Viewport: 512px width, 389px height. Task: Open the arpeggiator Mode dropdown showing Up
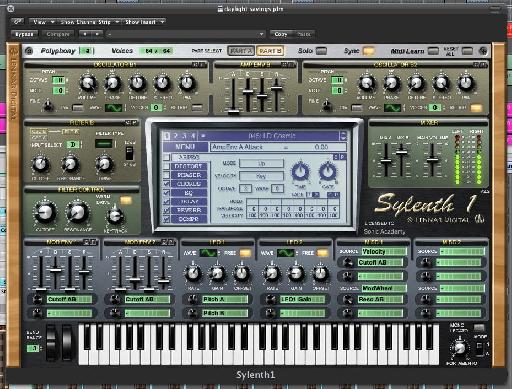pos(262,163)
